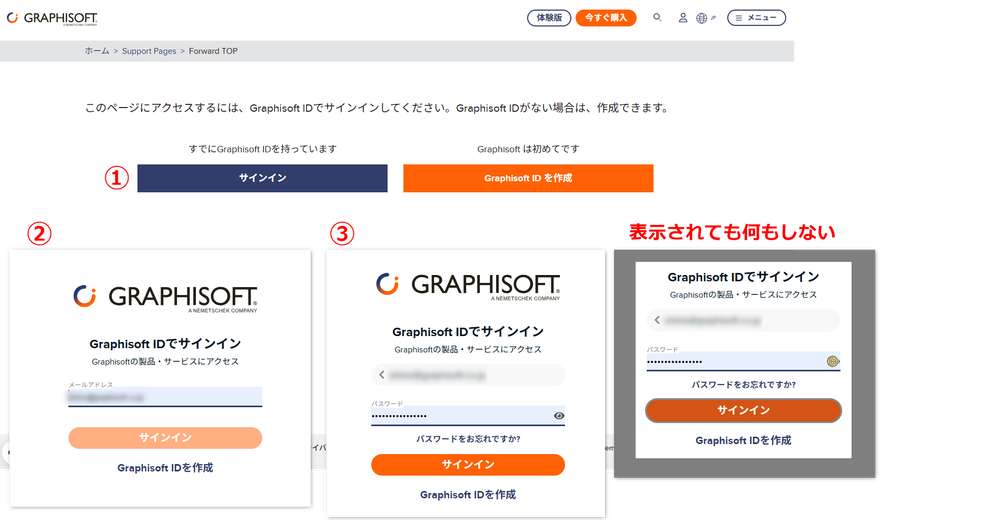Click Graphisoft logo in panel 3

[468, 285]
